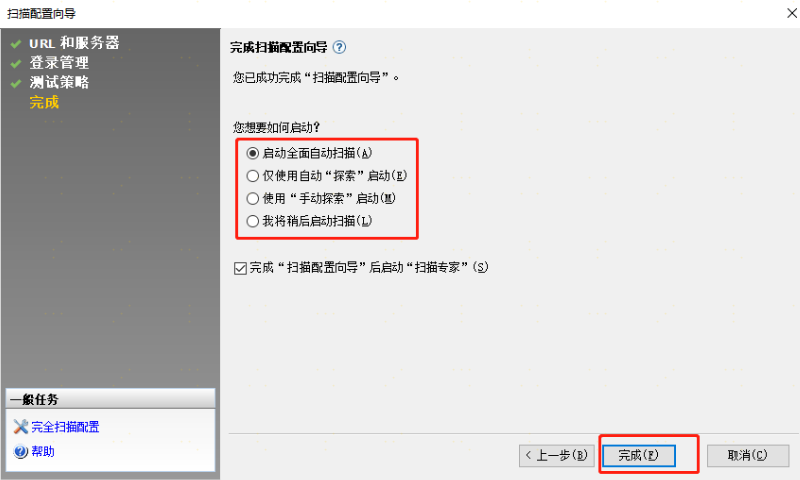
Task: Cancel the wizard with 取消(C) button
Action: coord(747,455)
